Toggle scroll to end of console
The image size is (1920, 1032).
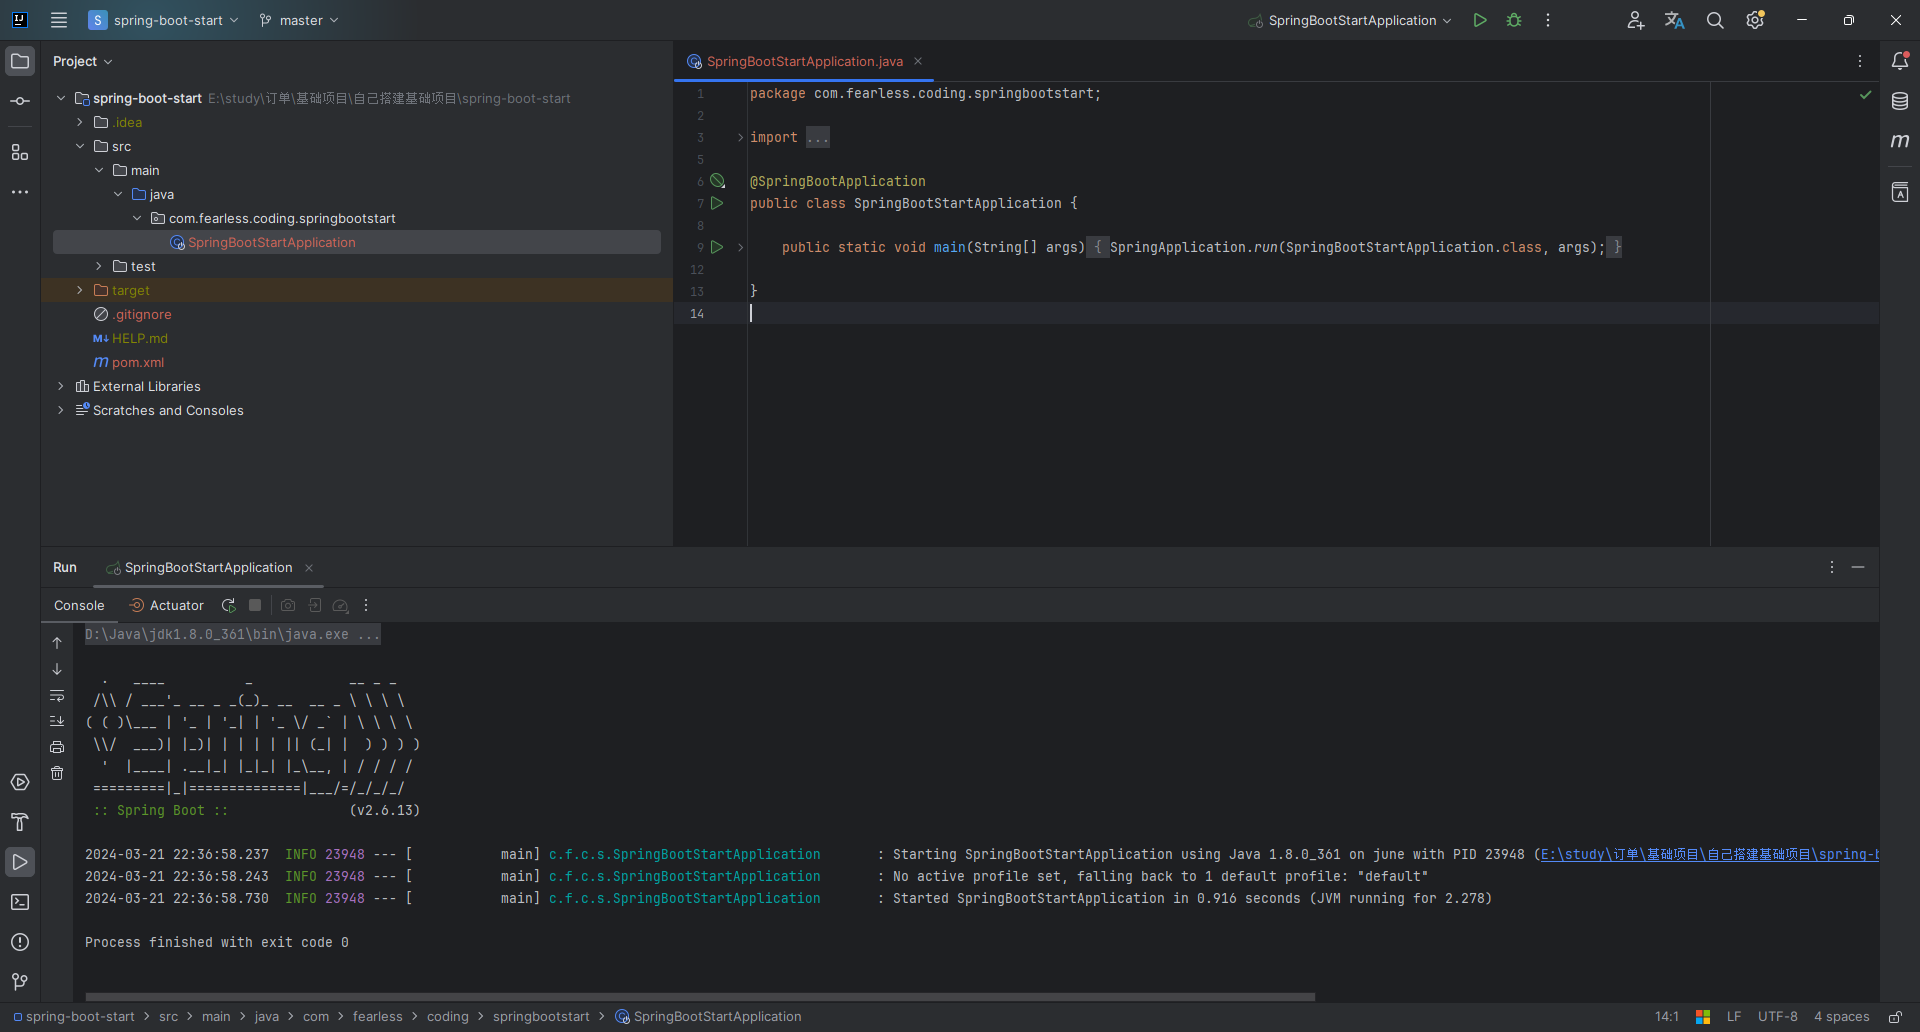click(57, 721)
